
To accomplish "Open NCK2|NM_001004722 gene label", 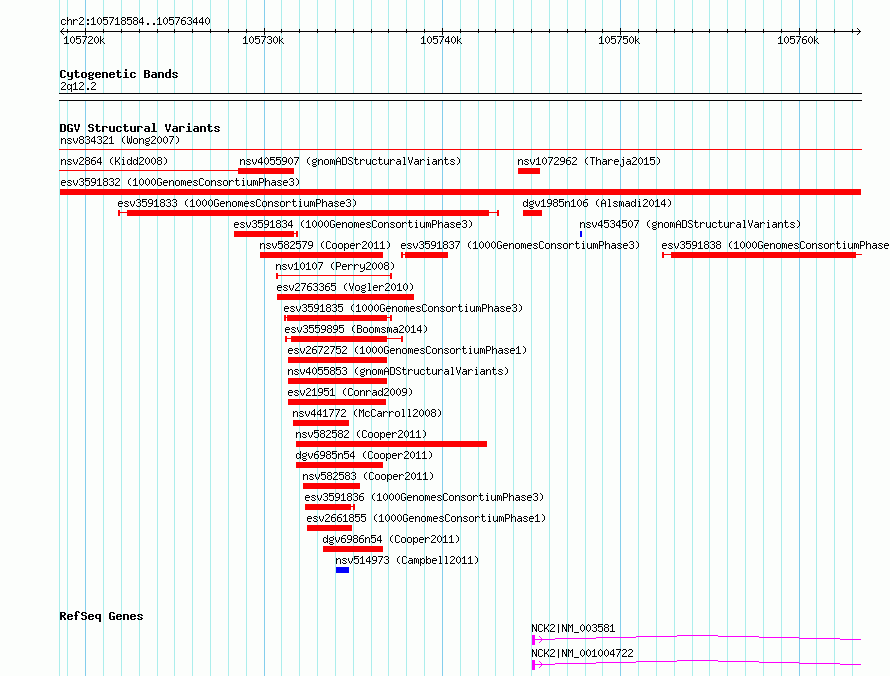I will (582, 653).
